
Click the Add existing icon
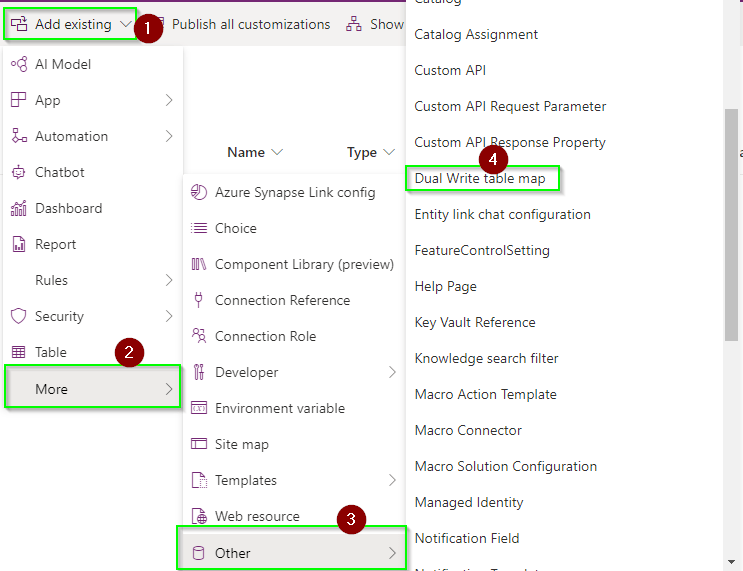click(19, 24)
